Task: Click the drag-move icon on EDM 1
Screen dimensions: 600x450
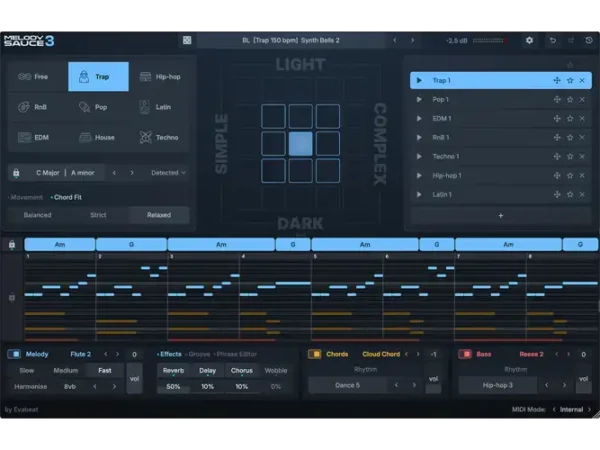Action: point(557,119)
